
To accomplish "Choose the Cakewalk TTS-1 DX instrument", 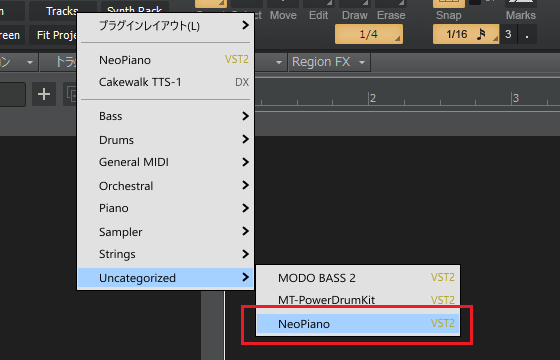I will [165, 82].
